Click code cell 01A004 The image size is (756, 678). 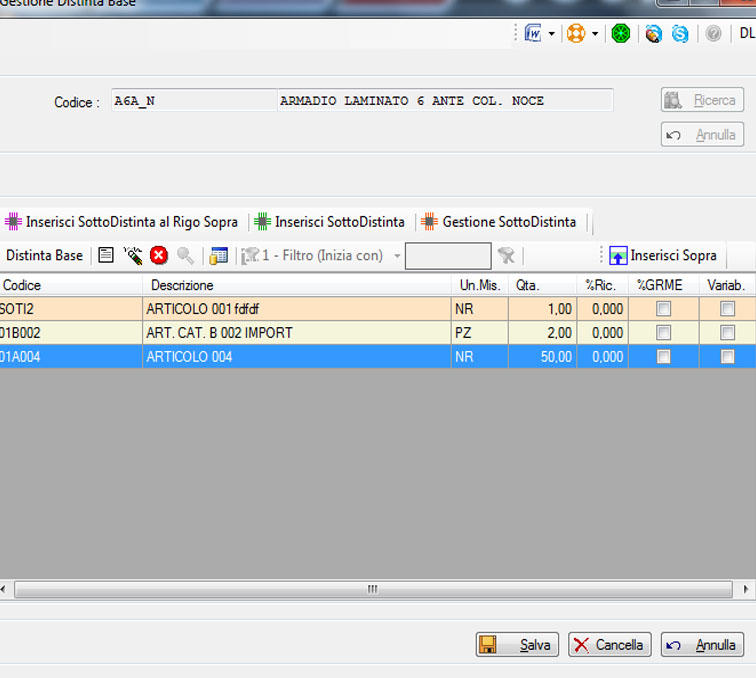coord(71,357)
